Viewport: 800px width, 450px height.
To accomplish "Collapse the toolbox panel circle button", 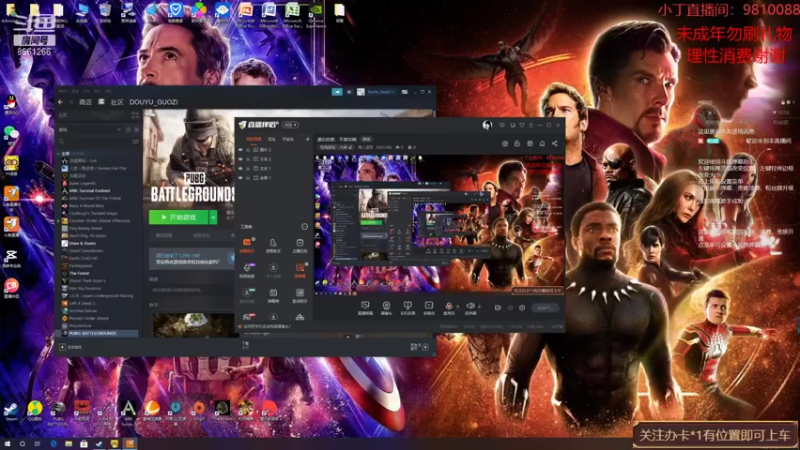I will [x=305, y=227].
